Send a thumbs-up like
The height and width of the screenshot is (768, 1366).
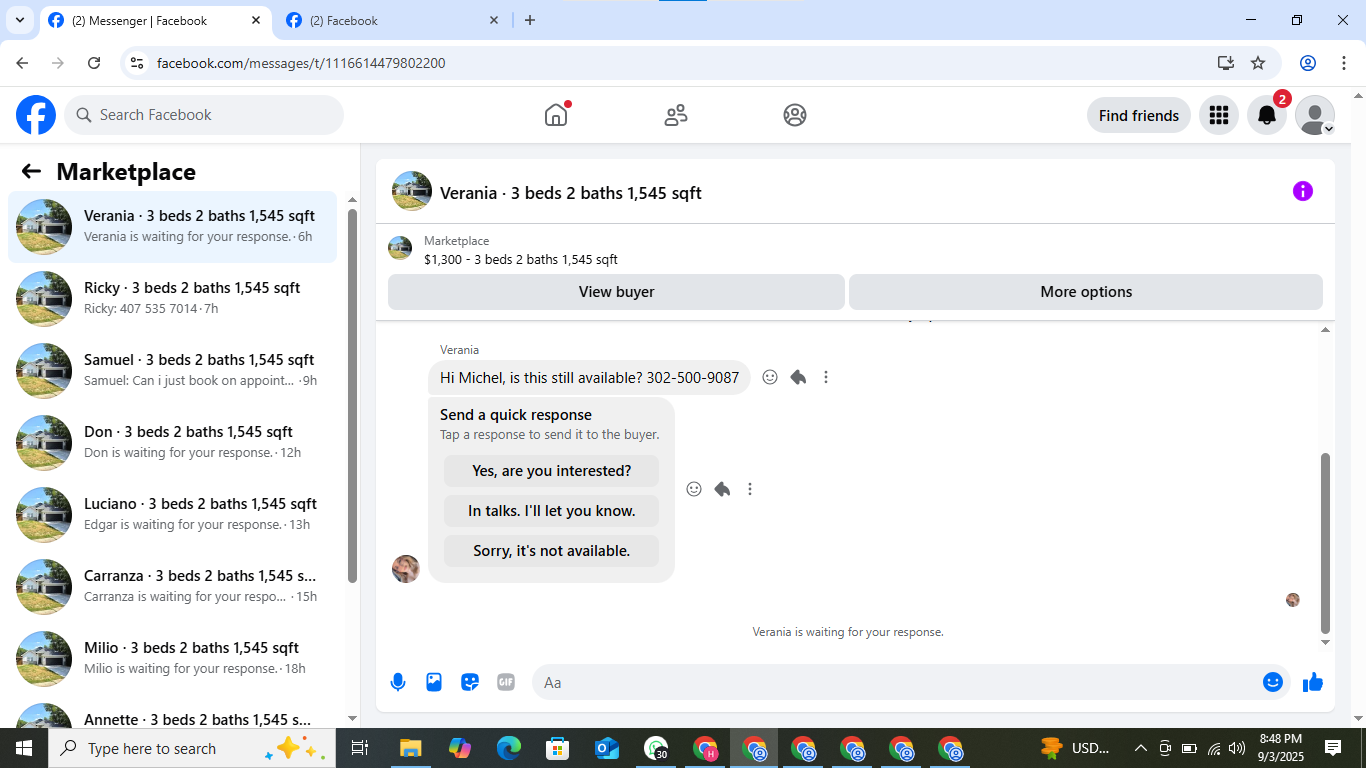coord(1313,682)
